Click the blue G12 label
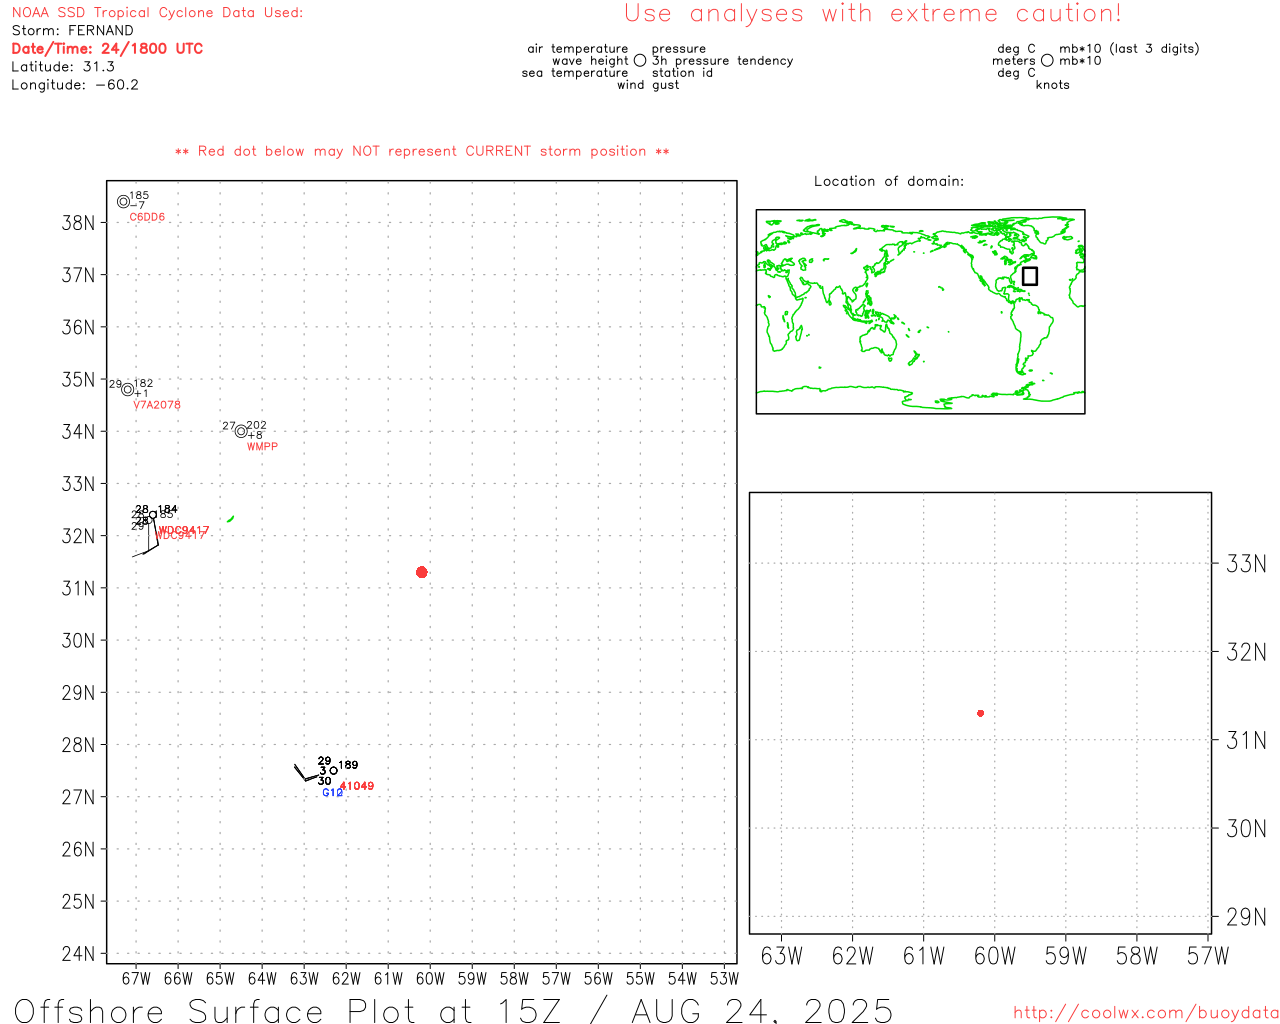Image resolution: width=1280 pixels, height=1024 pixels. click(x=332, y=793)
